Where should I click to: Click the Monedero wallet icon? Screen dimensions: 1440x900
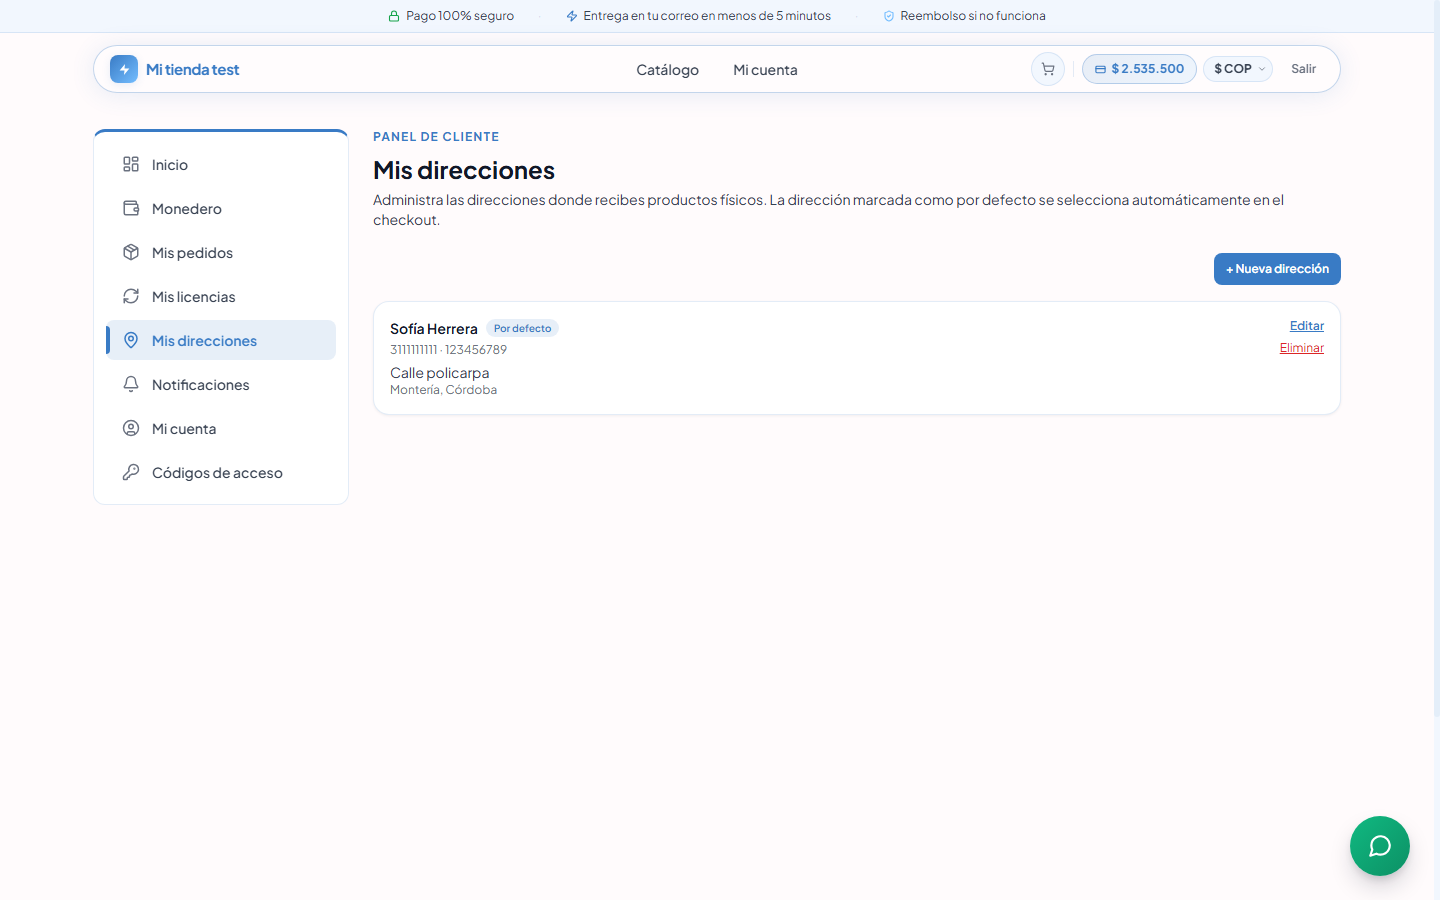(131, 208)
